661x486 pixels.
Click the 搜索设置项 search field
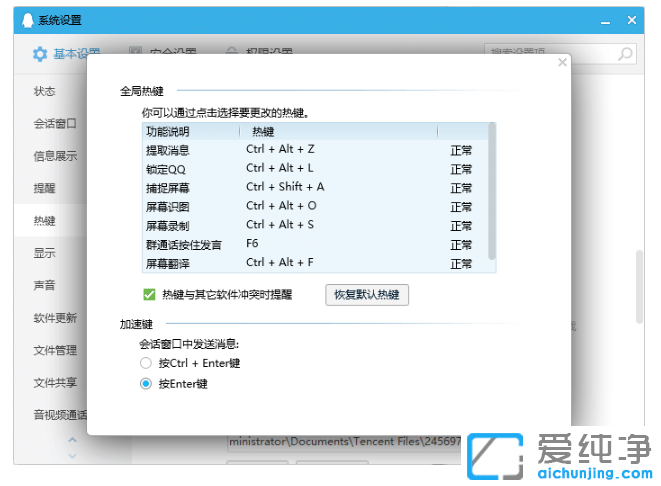point(550,54)
